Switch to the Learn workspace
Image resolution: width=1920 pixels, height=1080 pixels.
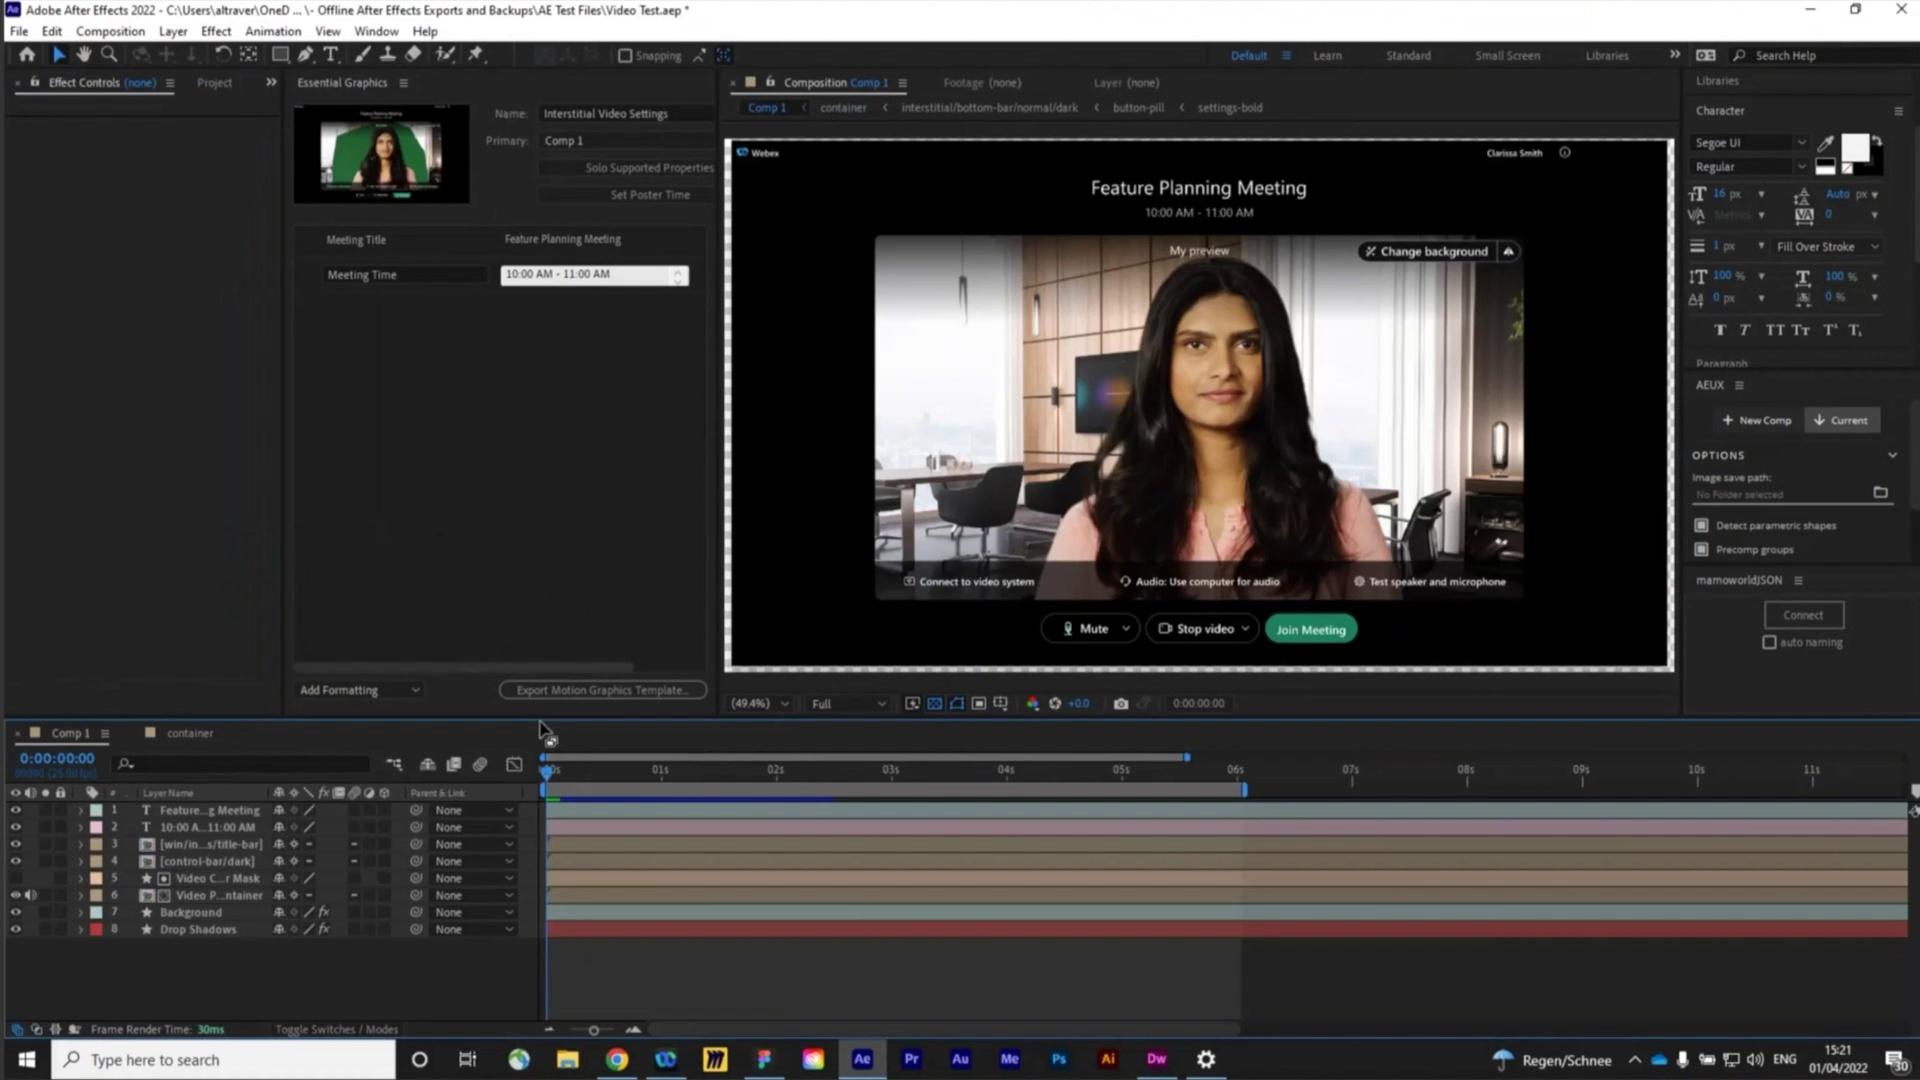point(1327,56)
